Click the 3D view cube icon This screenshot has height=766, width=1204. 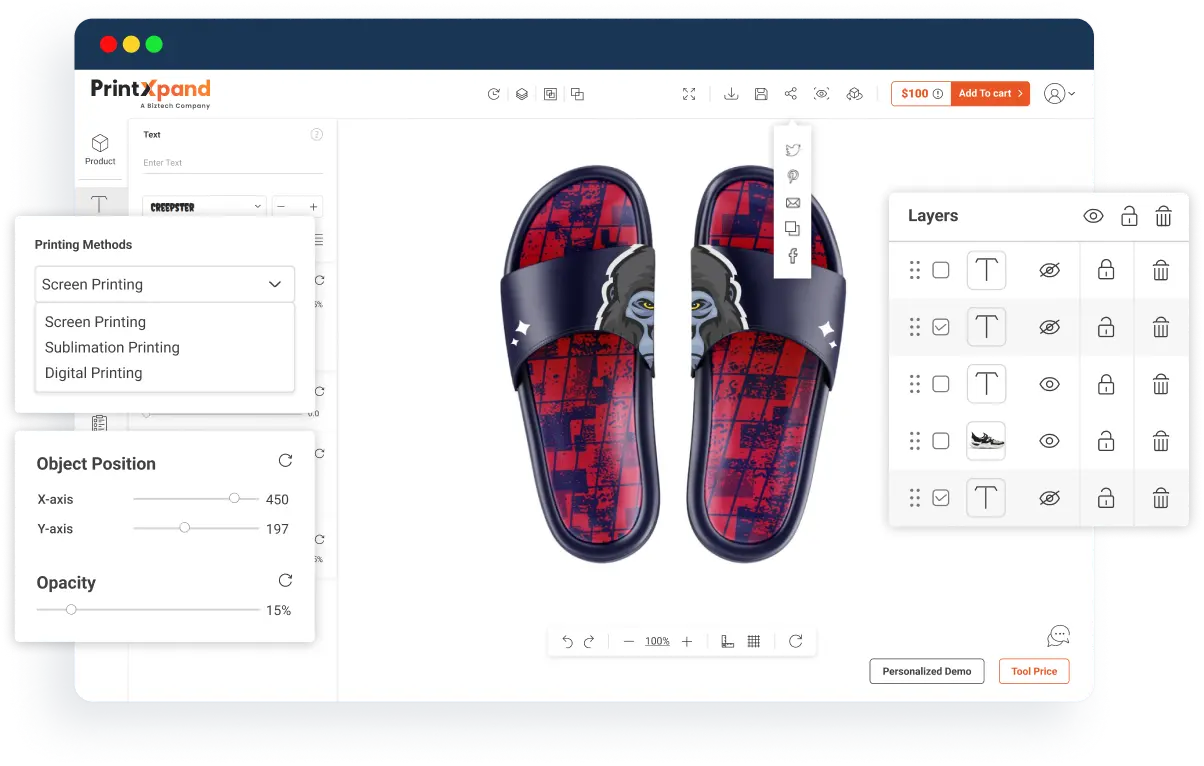click(x=854, y=94)
